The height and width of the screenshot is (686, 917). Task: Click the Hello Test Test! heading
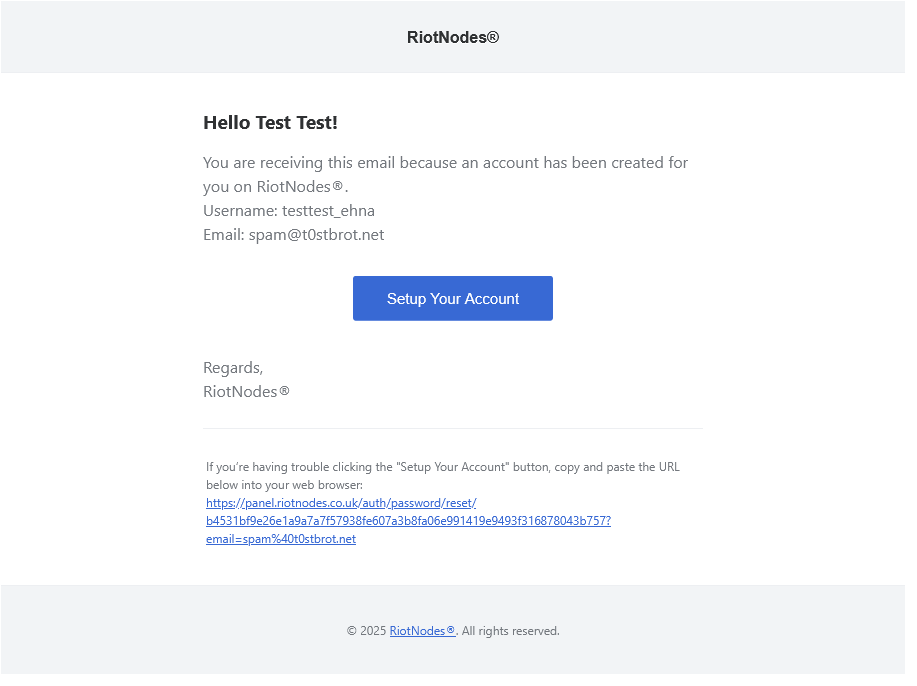point(270,123)
